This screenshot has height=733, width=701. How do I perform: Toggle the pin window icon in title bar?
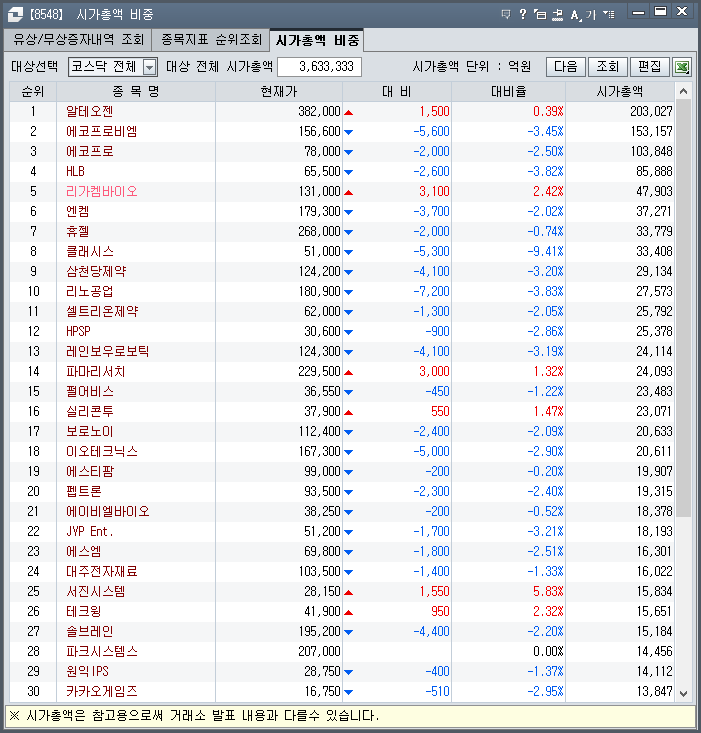(557, 14)
